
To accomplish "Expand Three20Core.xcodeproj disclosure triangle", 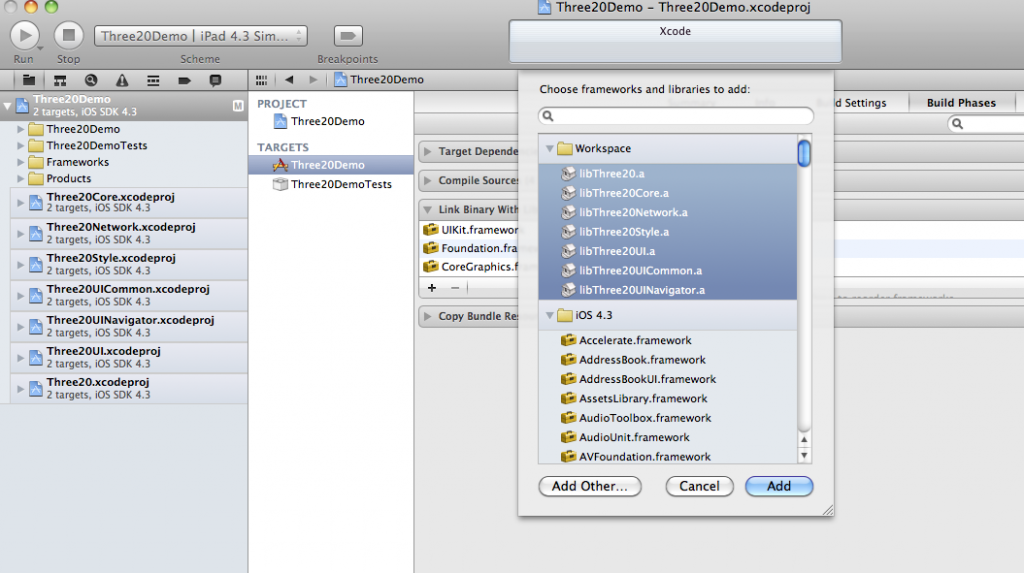I will click(x=20, y=203).
